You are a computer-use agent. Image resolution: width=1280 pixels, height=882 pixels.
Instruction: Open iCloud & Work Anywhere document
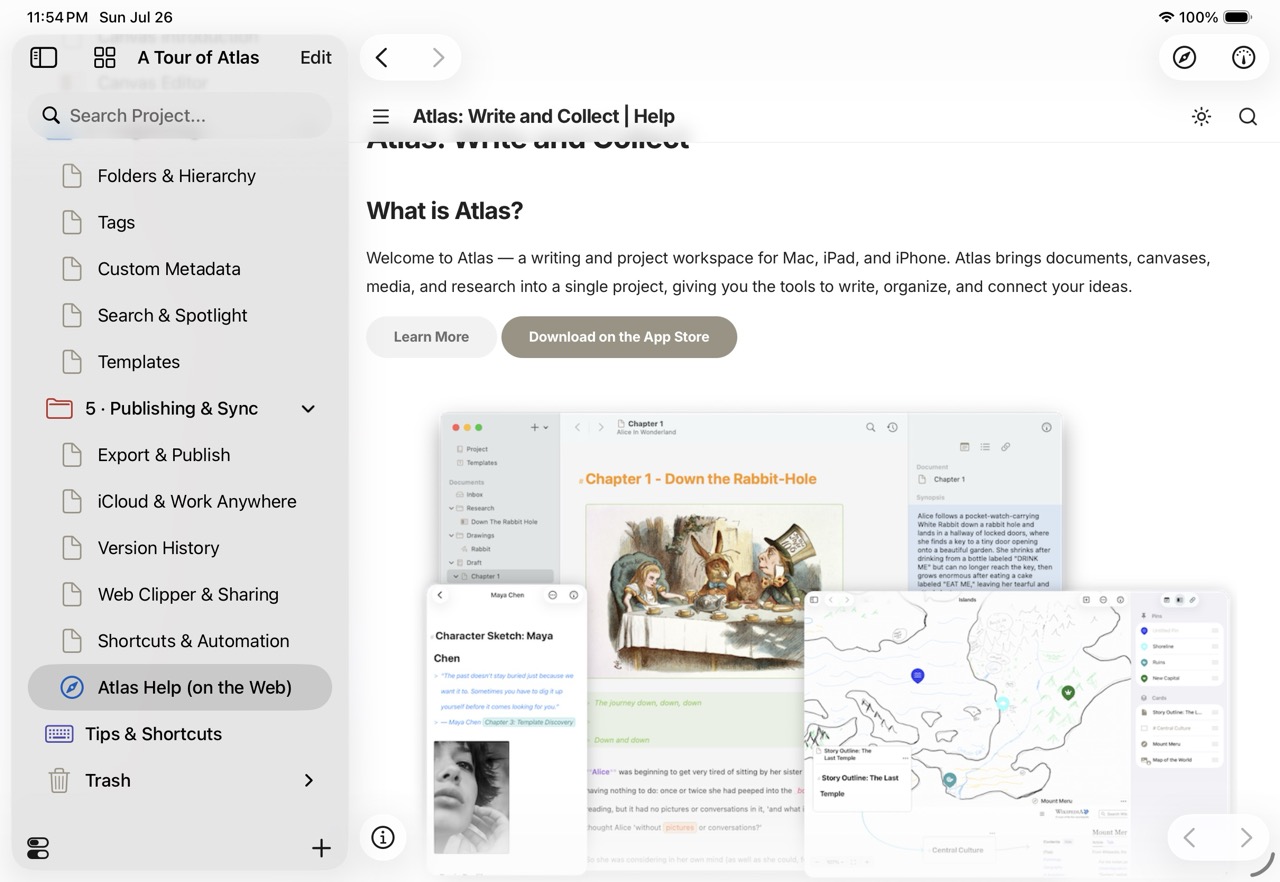pyautogui.click(x=180, y=501)
